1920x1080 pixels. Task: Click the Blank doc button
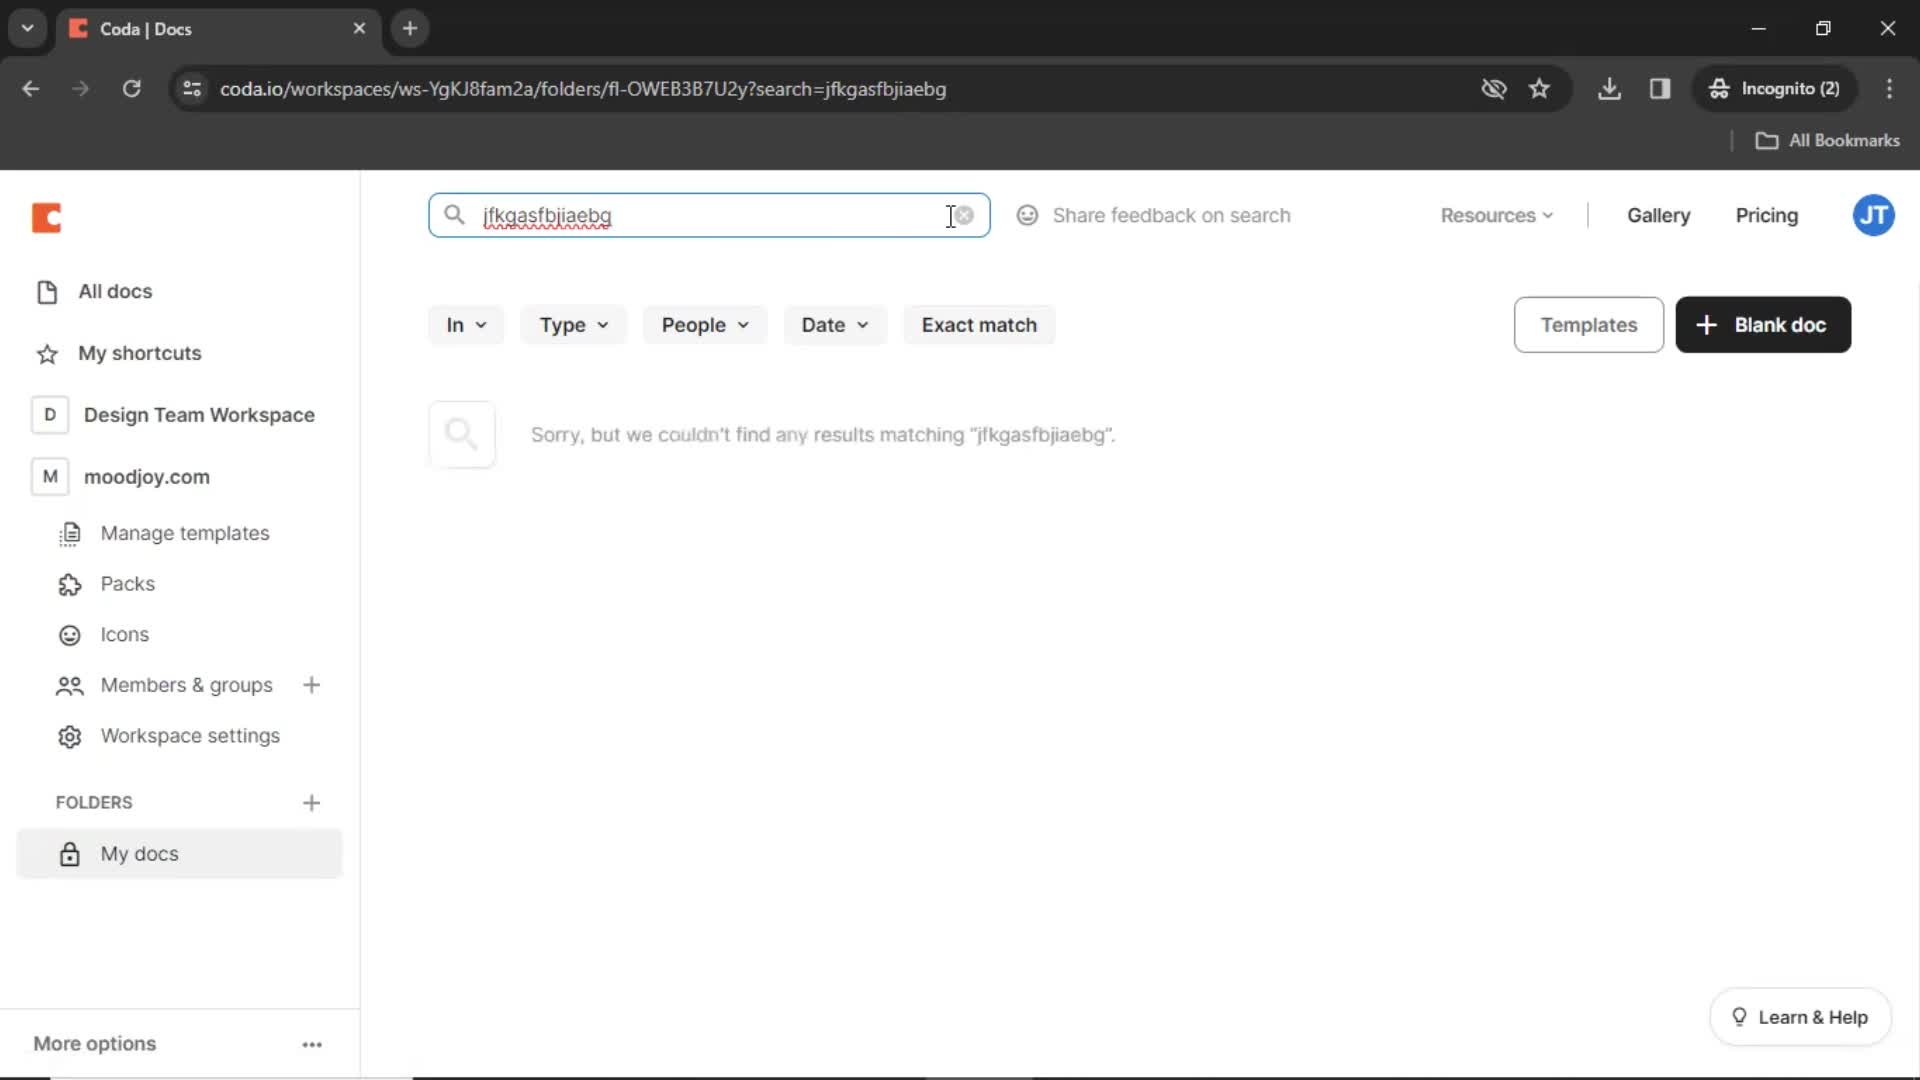(x=1763, y=324)
